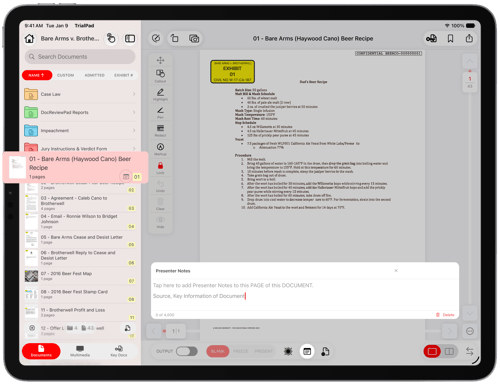The height and width of the screenshot is (386, 500).
Task: Switch to the Multimedia tab
Action: [80, 351]
